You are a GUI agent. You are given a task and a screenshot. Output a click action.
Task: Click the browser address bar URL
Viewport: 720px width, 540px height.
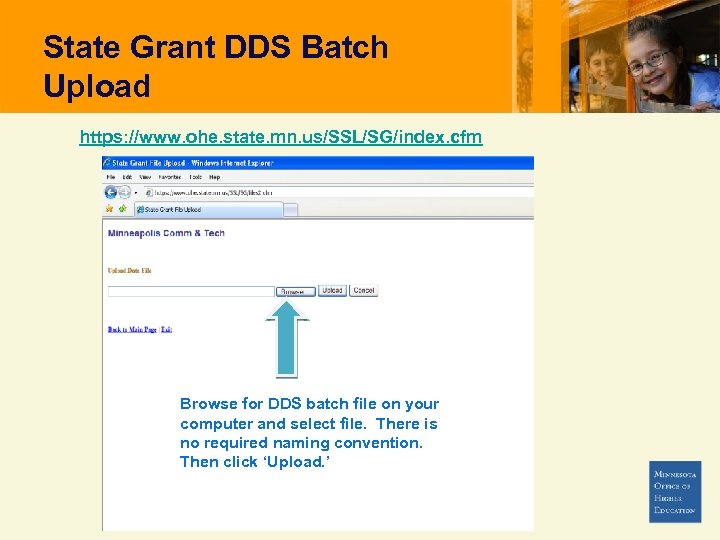pos(214,193)
